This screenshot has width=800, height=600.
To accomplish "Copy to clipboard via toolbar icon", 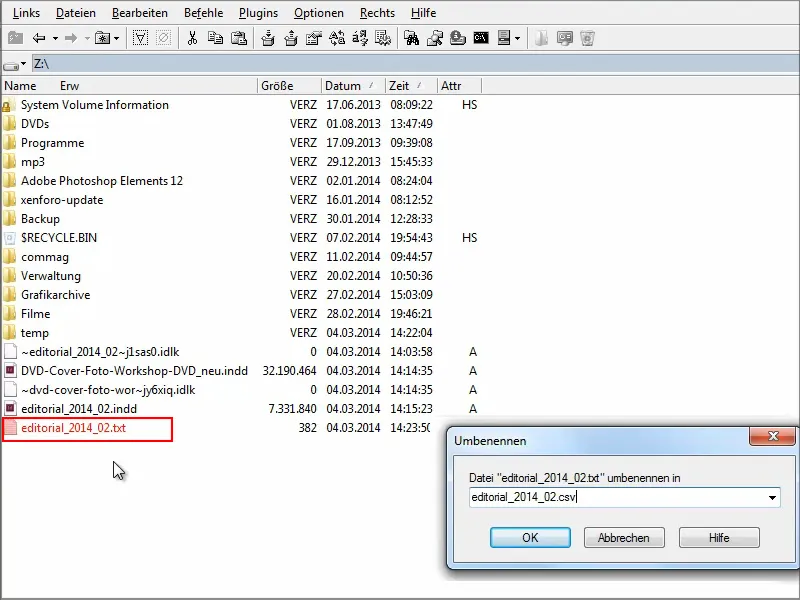I will pos(215,38).
